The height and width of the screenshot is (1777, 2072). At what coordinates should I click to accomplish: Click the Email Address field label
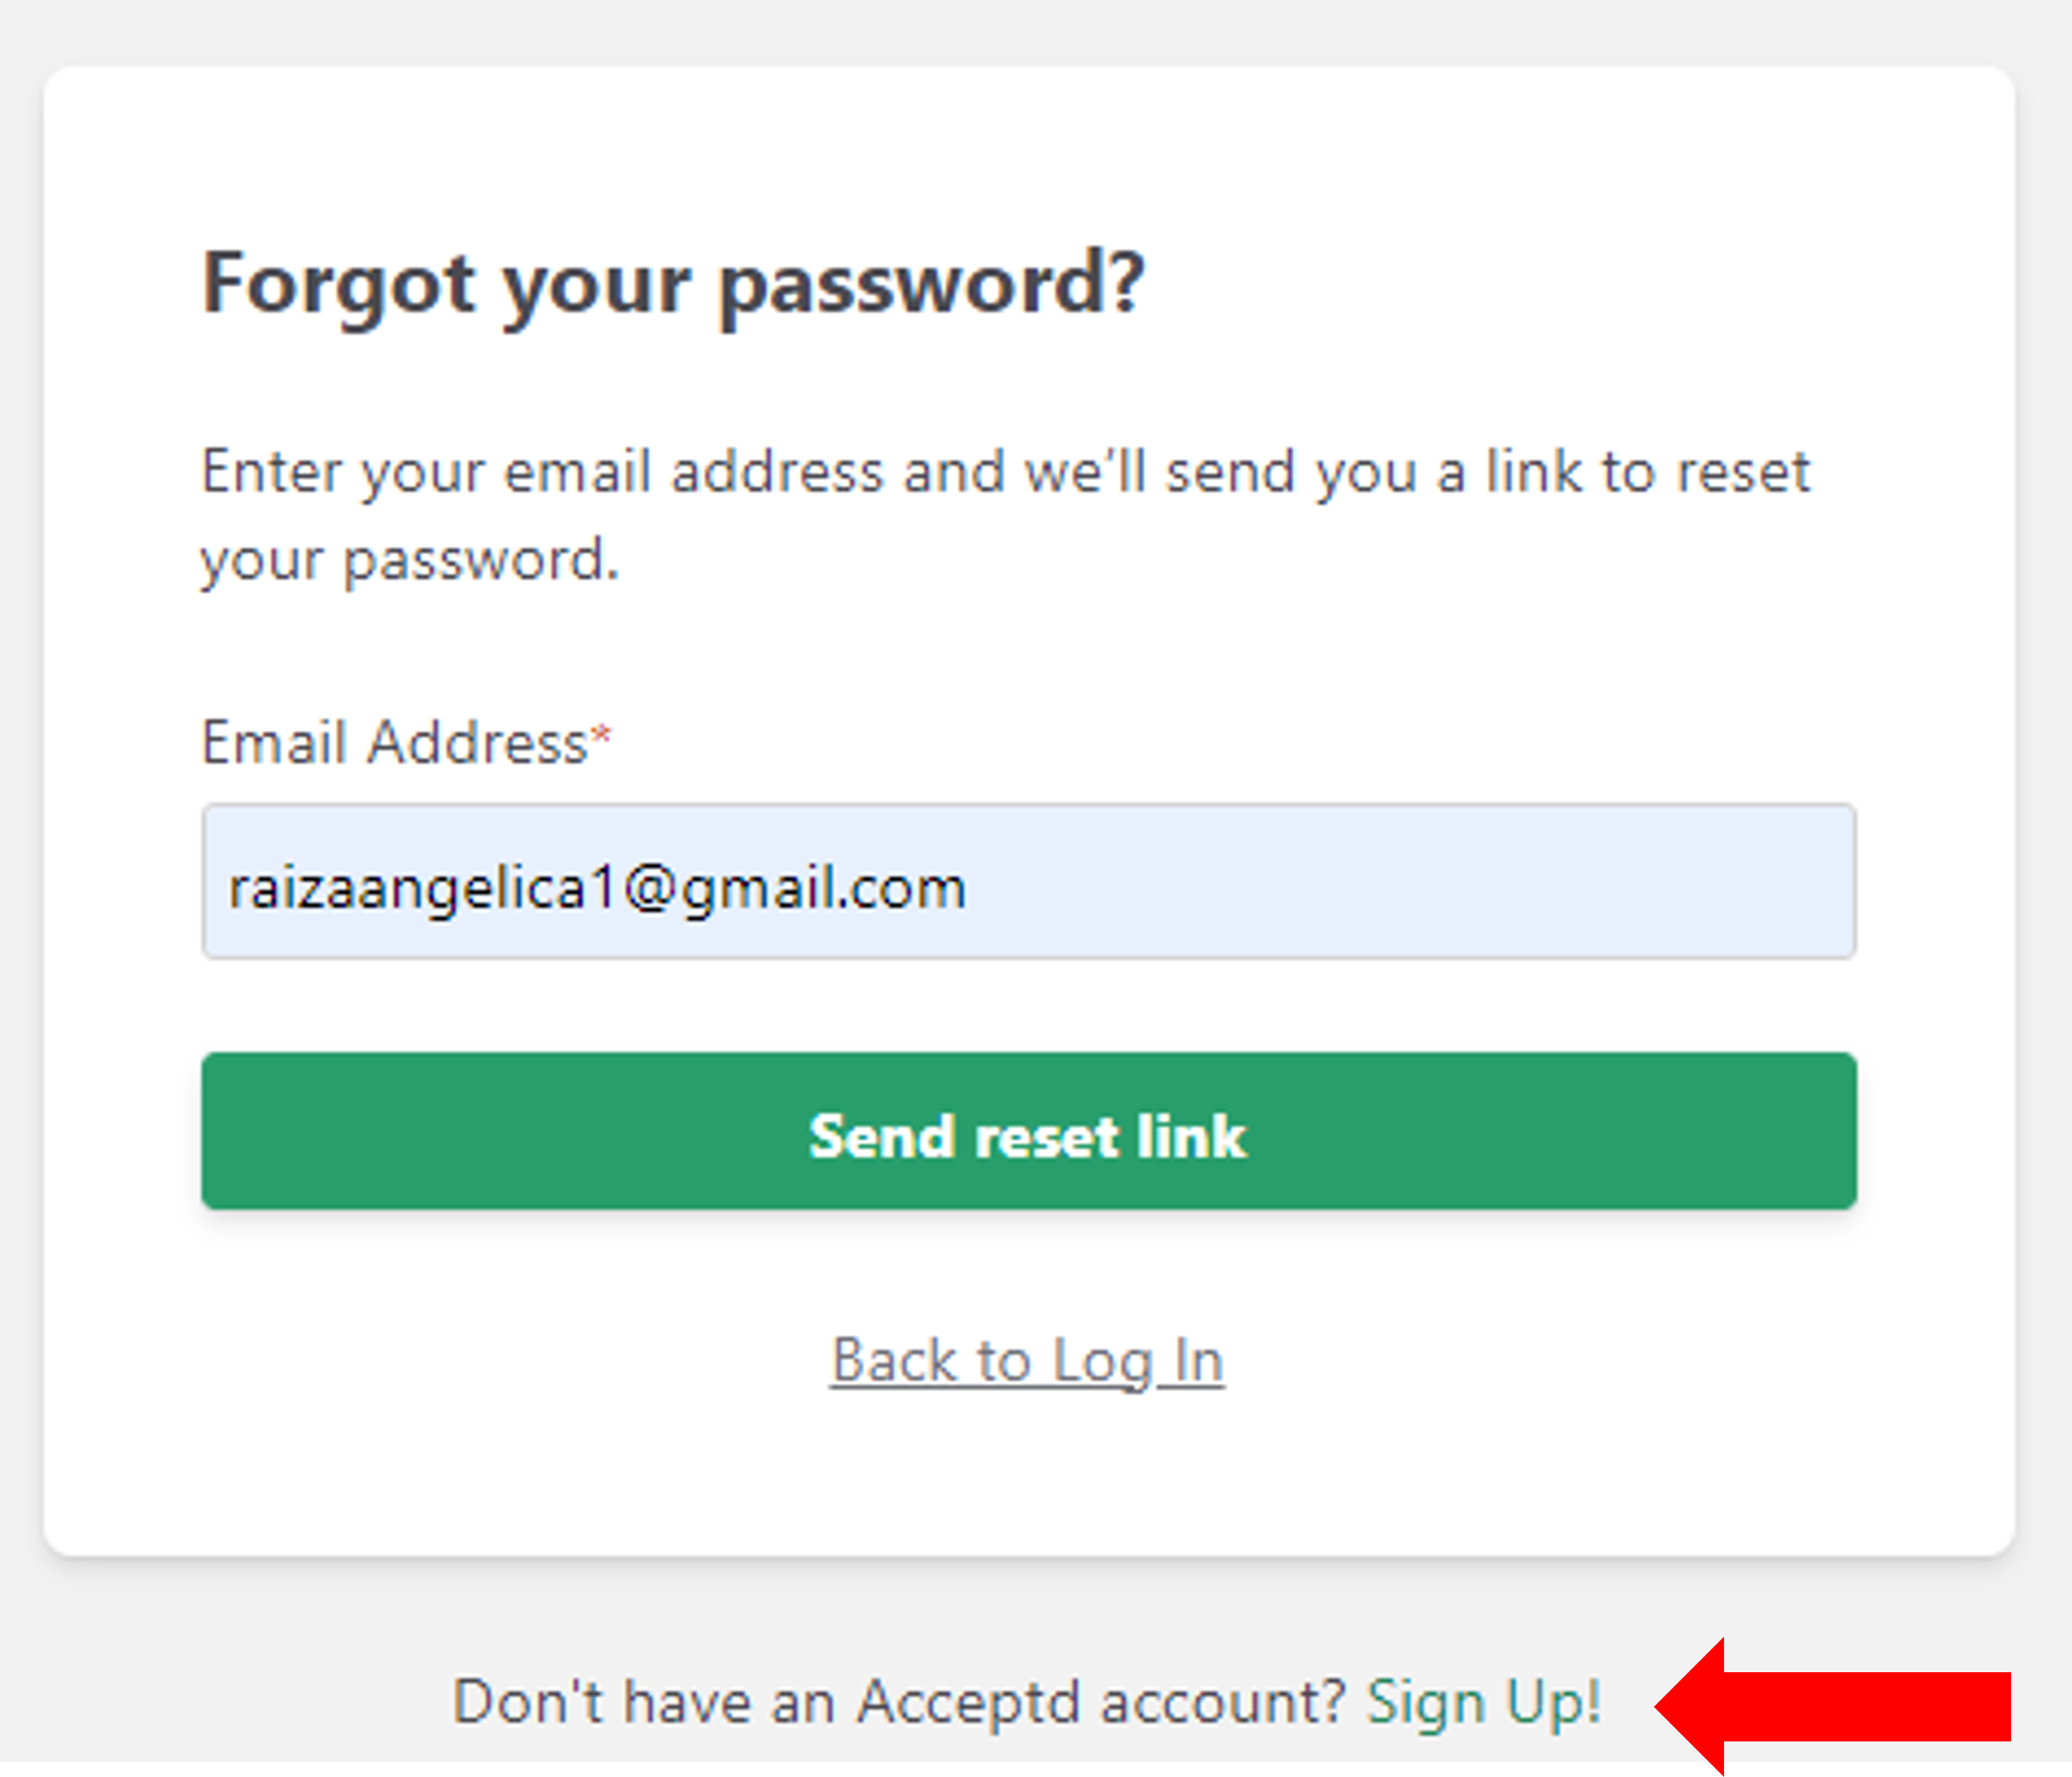(x=394, y=743)
